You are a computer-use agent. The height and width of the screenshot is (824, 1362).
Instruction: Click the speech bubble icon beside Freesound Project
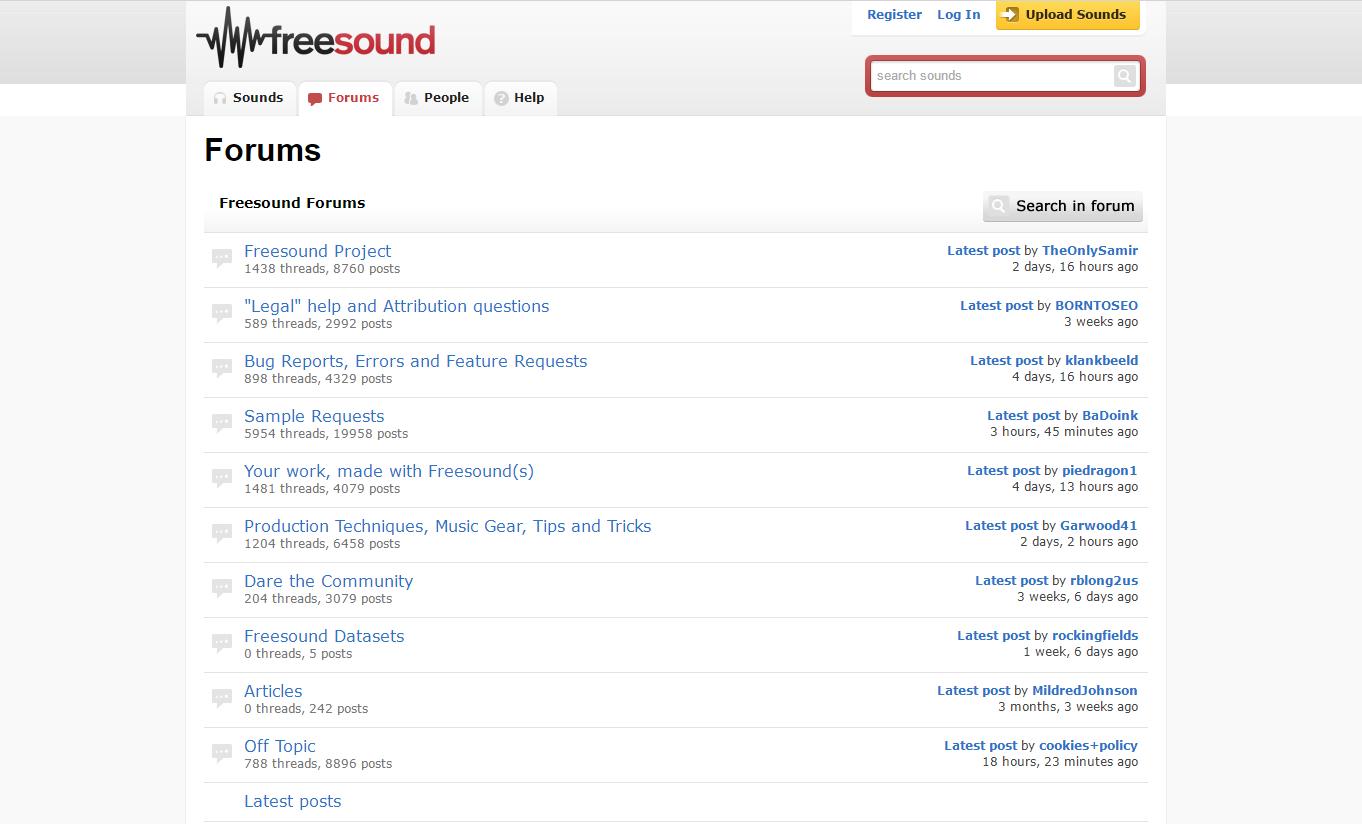(222, 259)
